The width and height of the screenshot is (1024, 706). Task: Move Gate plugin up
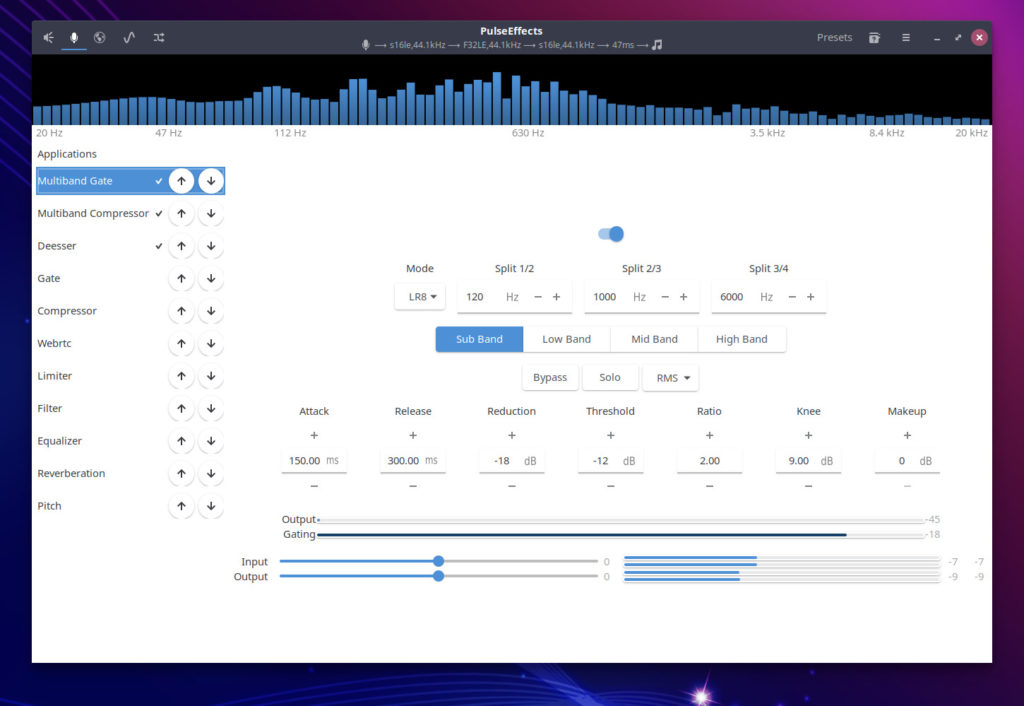(x=182, y=278)
